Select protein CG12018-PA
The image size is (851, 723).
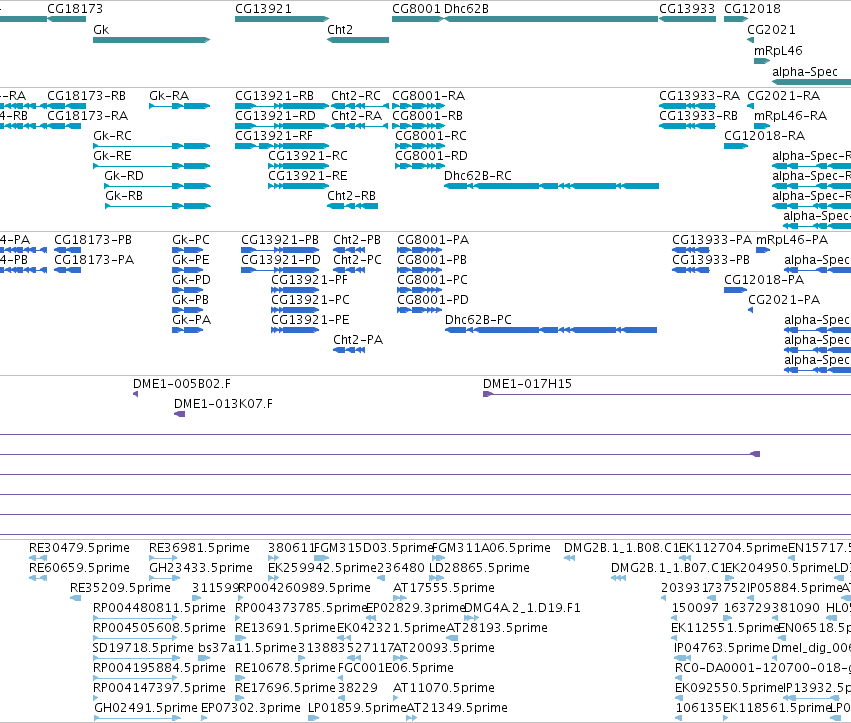tap(735, 290)
